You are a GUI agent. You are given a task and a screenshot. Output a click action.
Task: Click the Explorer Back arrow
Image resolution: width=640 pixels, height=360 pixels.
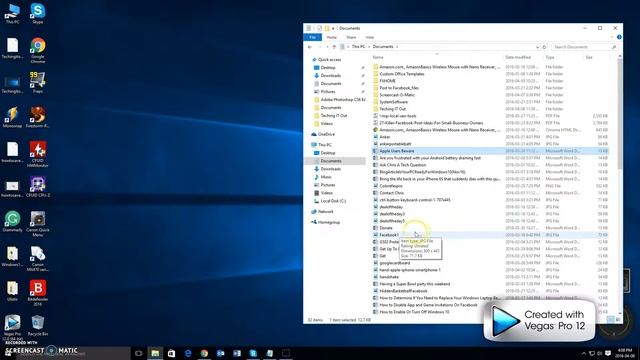point(310,47)
